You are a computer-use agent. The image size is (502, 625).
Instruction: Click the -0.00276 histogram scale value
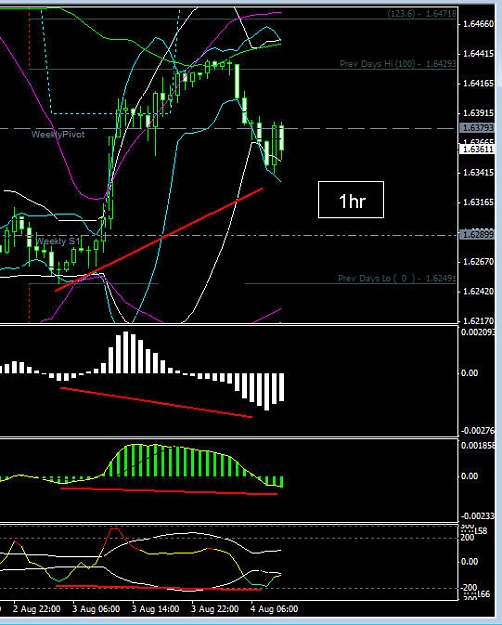478,431
